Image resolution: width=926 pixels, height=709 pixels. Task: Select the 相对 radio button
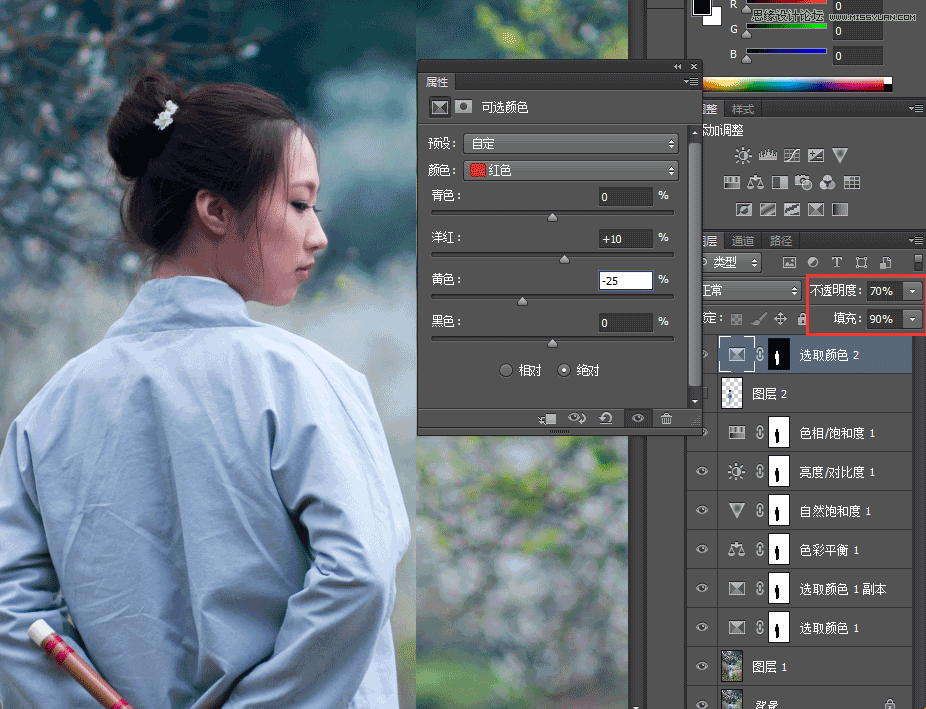coord(508,369)
